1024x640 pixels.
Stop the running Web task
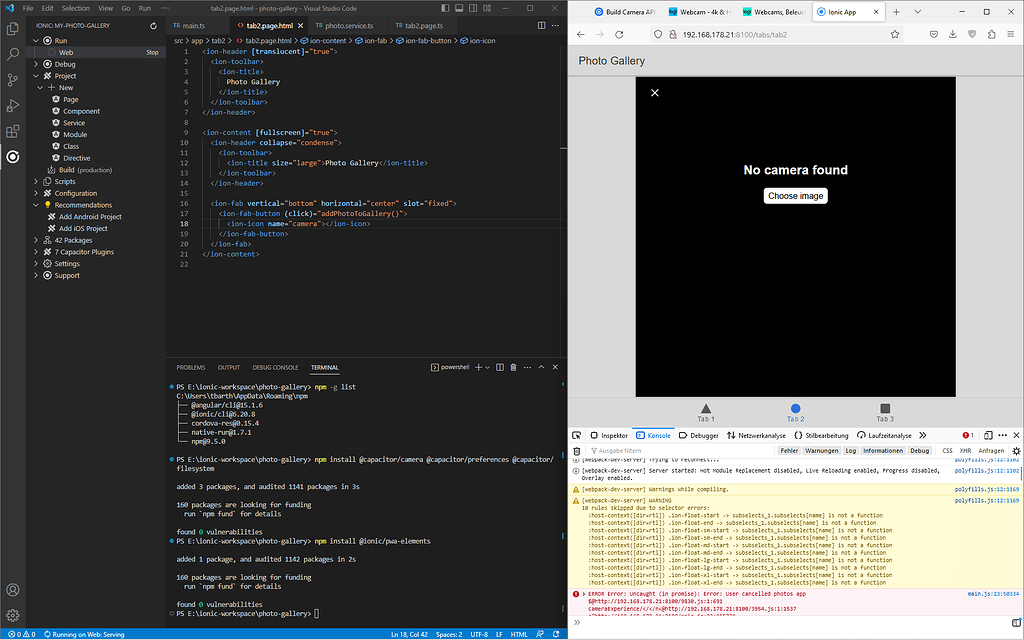(x=152, y=52)
